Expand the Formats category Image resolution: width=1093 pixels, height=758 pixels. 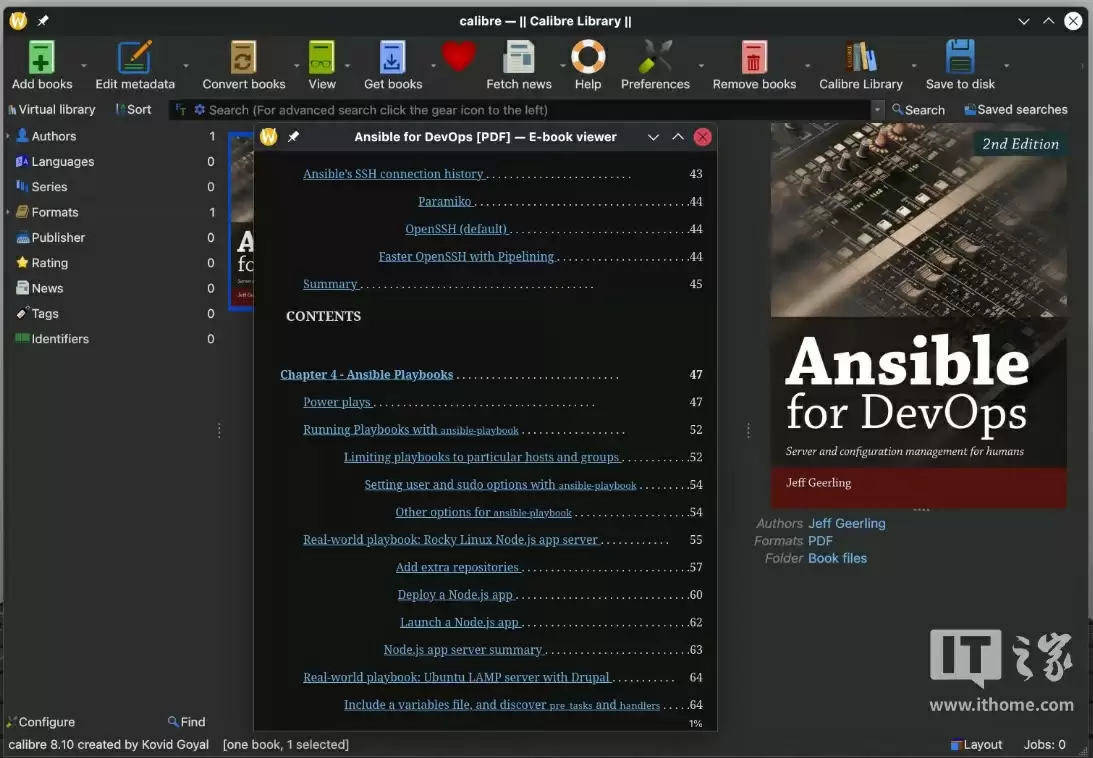[x=8, y=212]
